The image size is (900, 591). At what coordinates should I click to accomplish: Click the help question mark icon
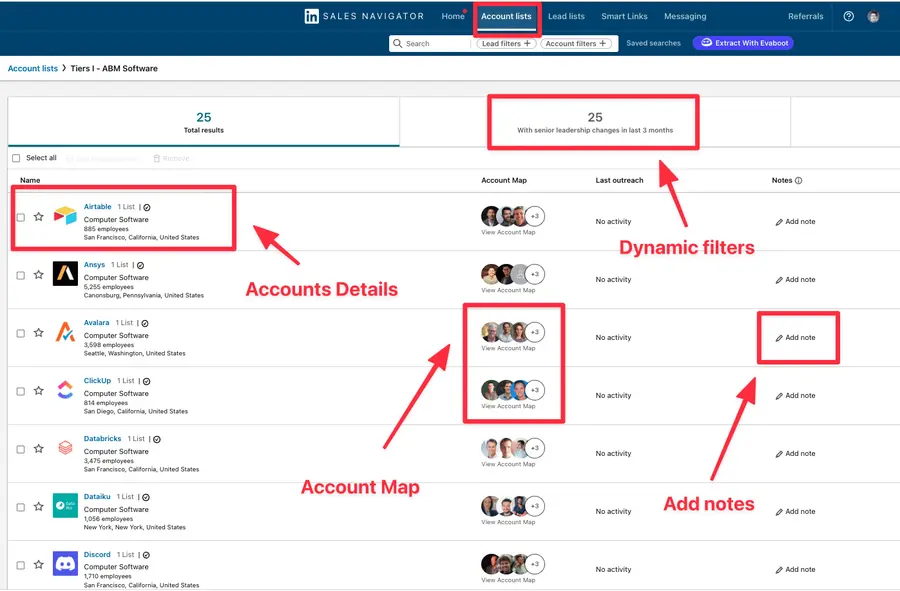[x=849, y=16]
